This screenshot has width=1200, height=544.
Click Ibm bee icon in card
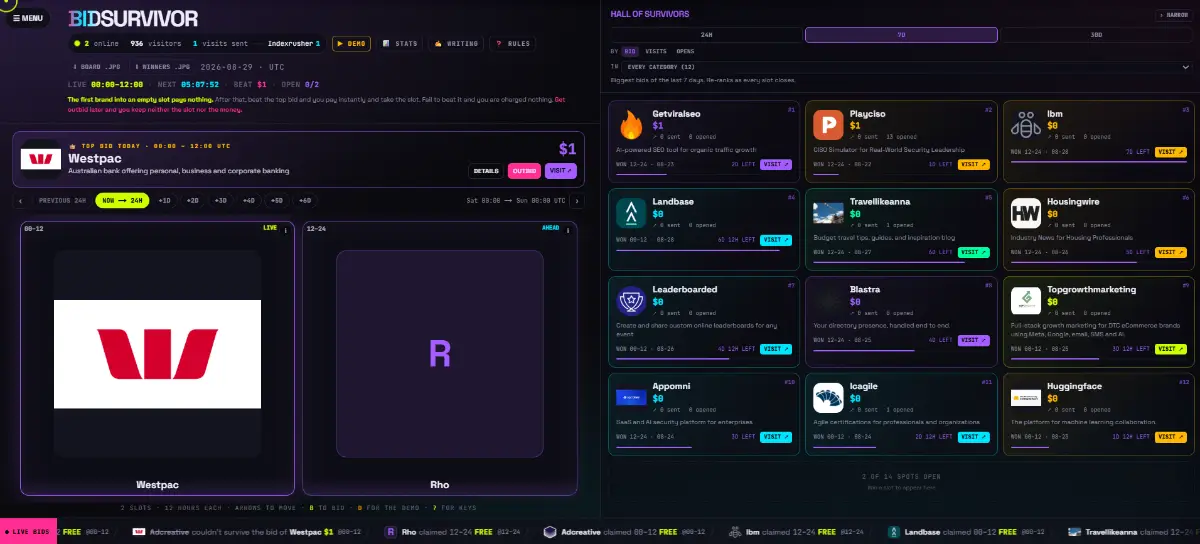[1025, 124]
